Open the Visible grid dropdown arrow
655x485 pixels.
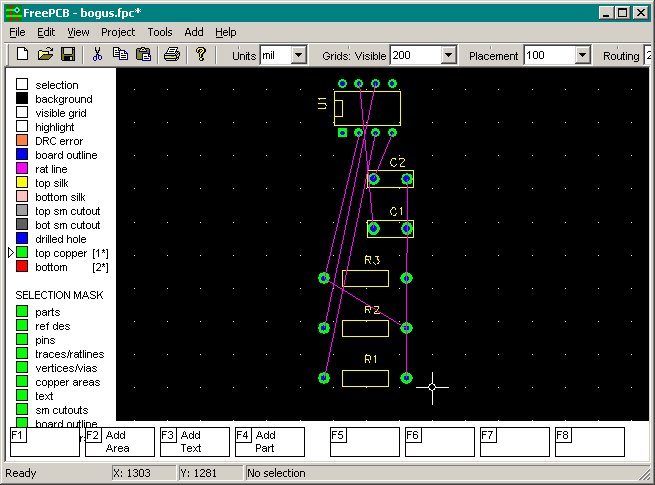click(x=448, y=55)
